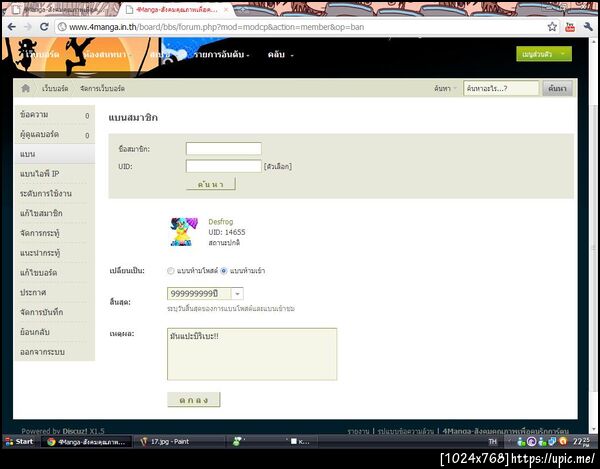This screenshot has height=469, width=600.
Task: Click the เว็บบอร์ด breadcrumb link
Action: (x=55, y=88)
